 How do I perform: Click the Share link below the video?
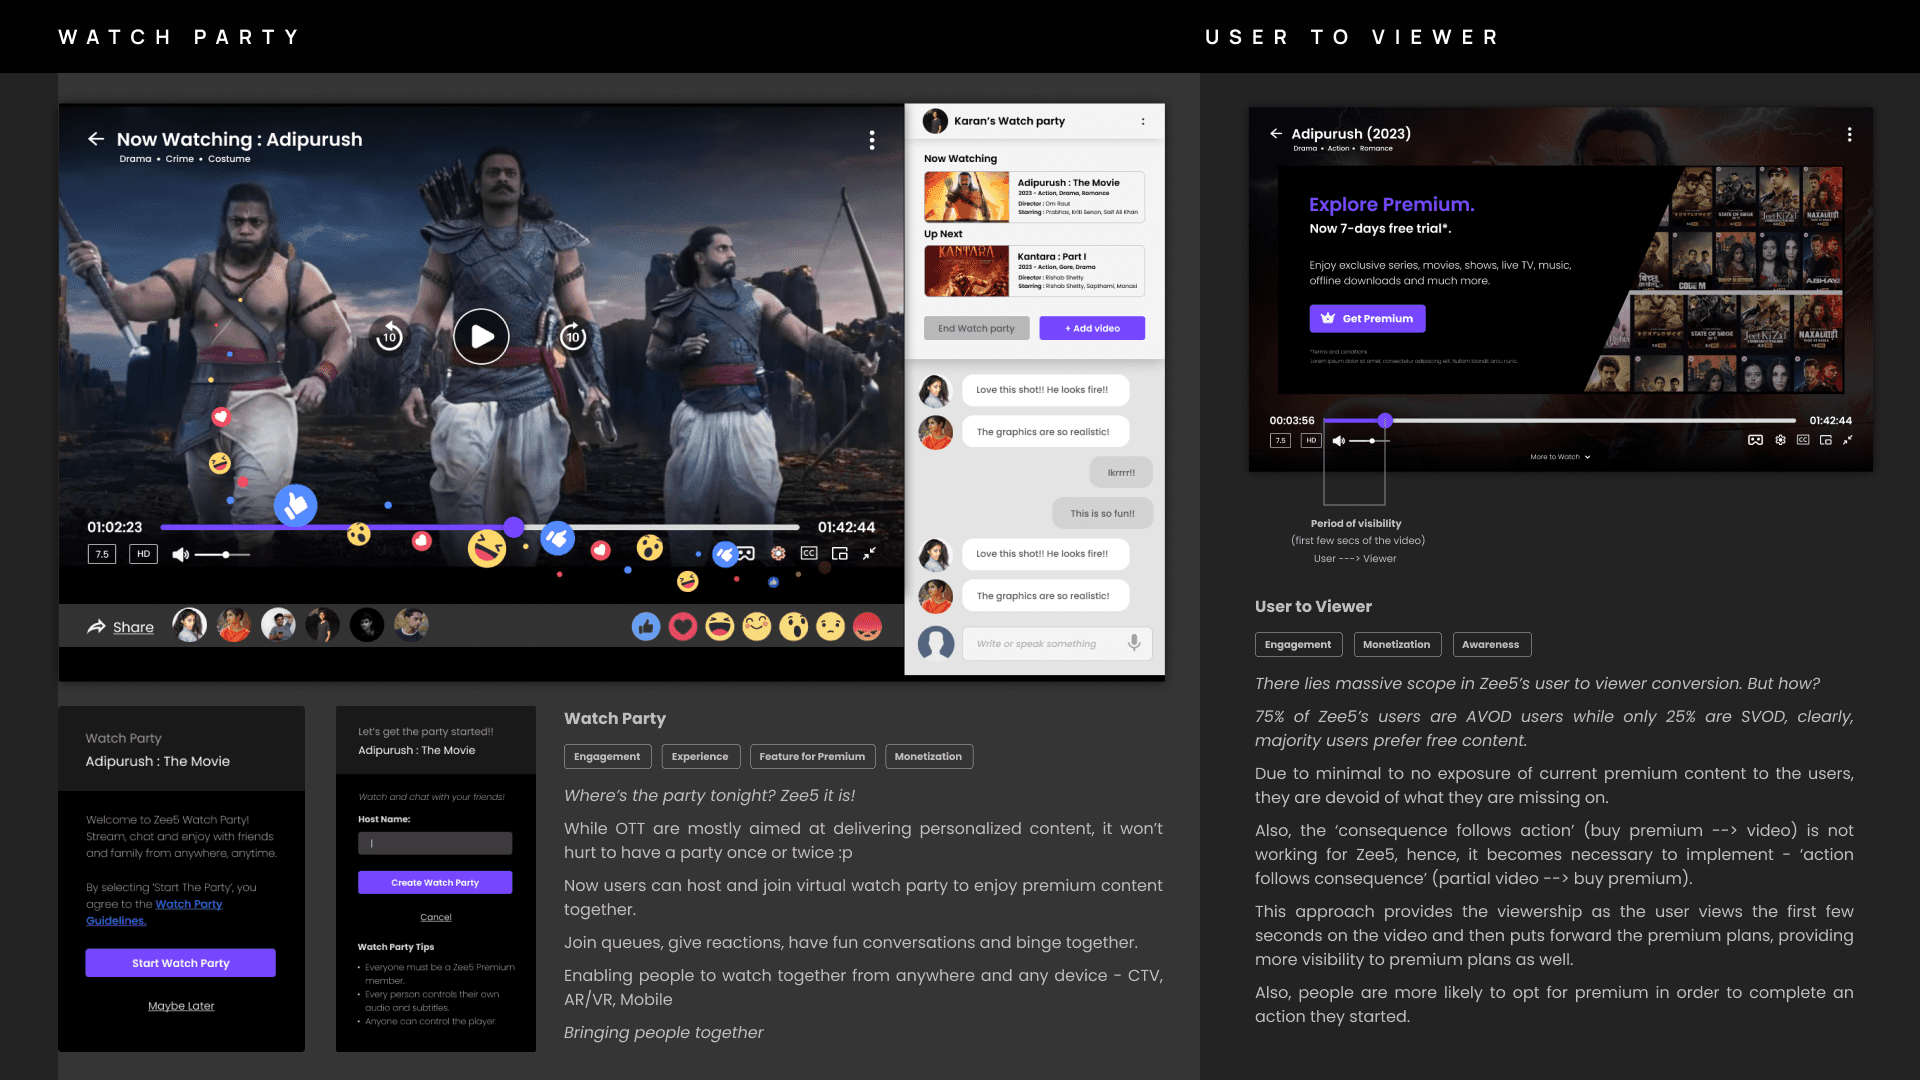[x=133, y=627]
